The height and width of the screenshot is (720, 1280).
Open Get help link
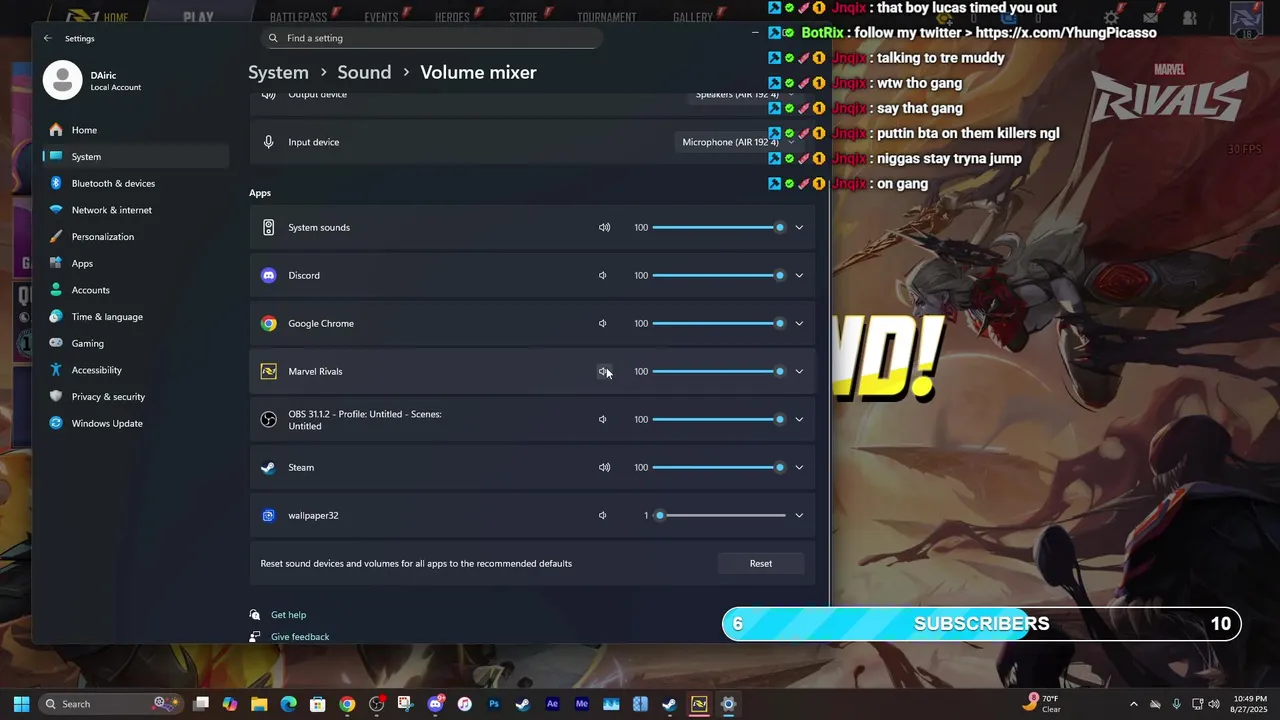[288, 615]
